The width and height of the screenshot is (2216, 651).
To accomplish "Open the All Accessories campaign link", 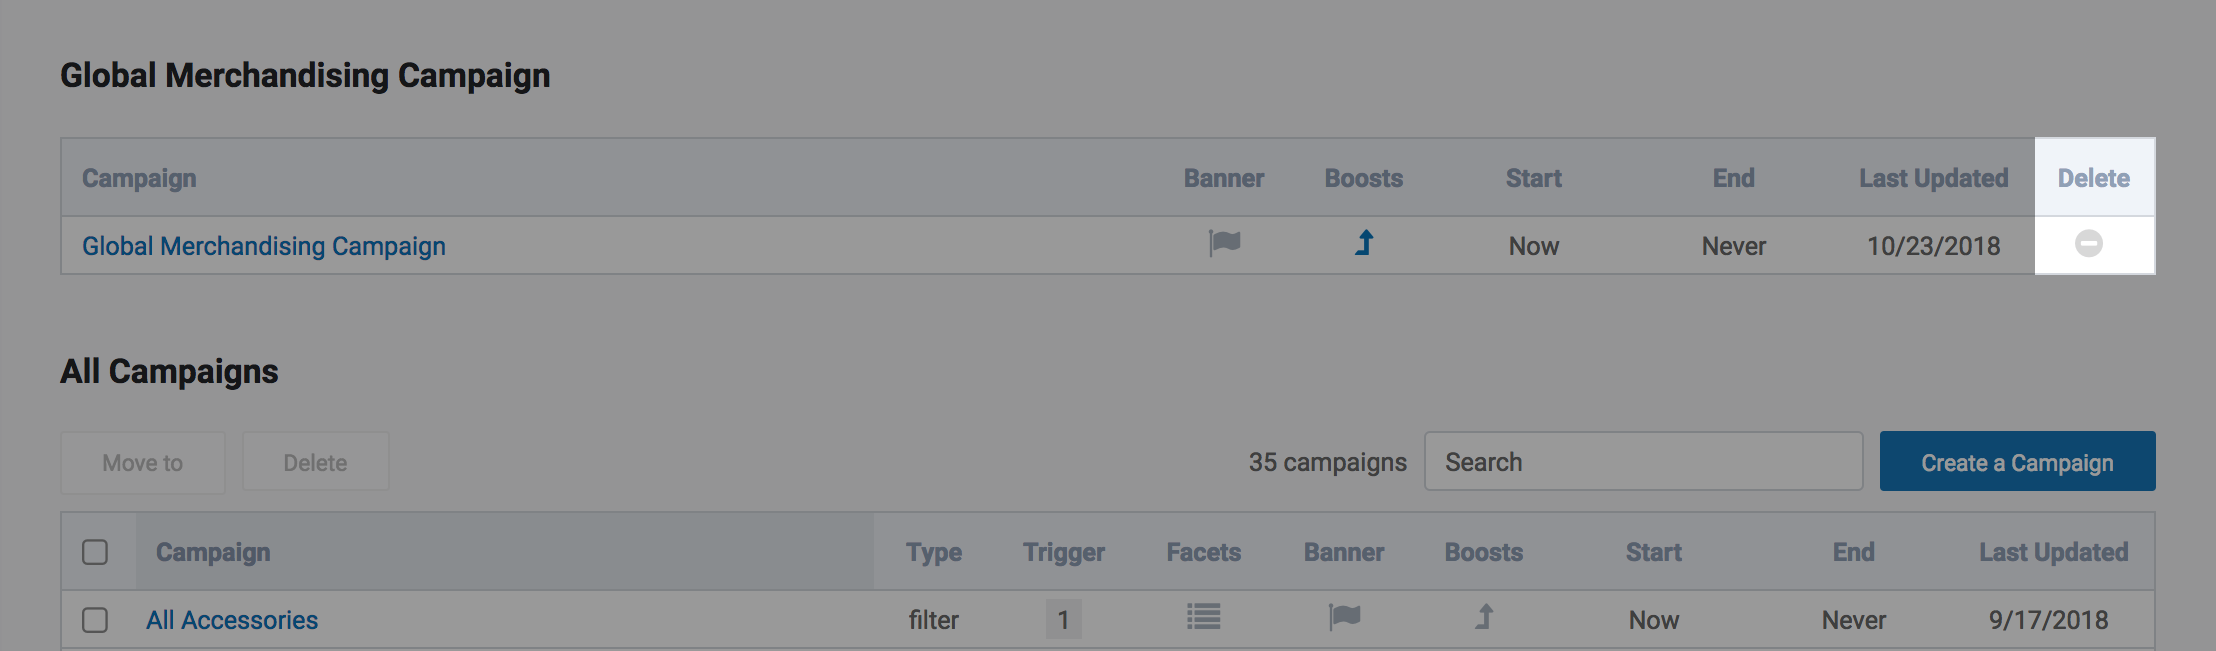I will (232, 620).
